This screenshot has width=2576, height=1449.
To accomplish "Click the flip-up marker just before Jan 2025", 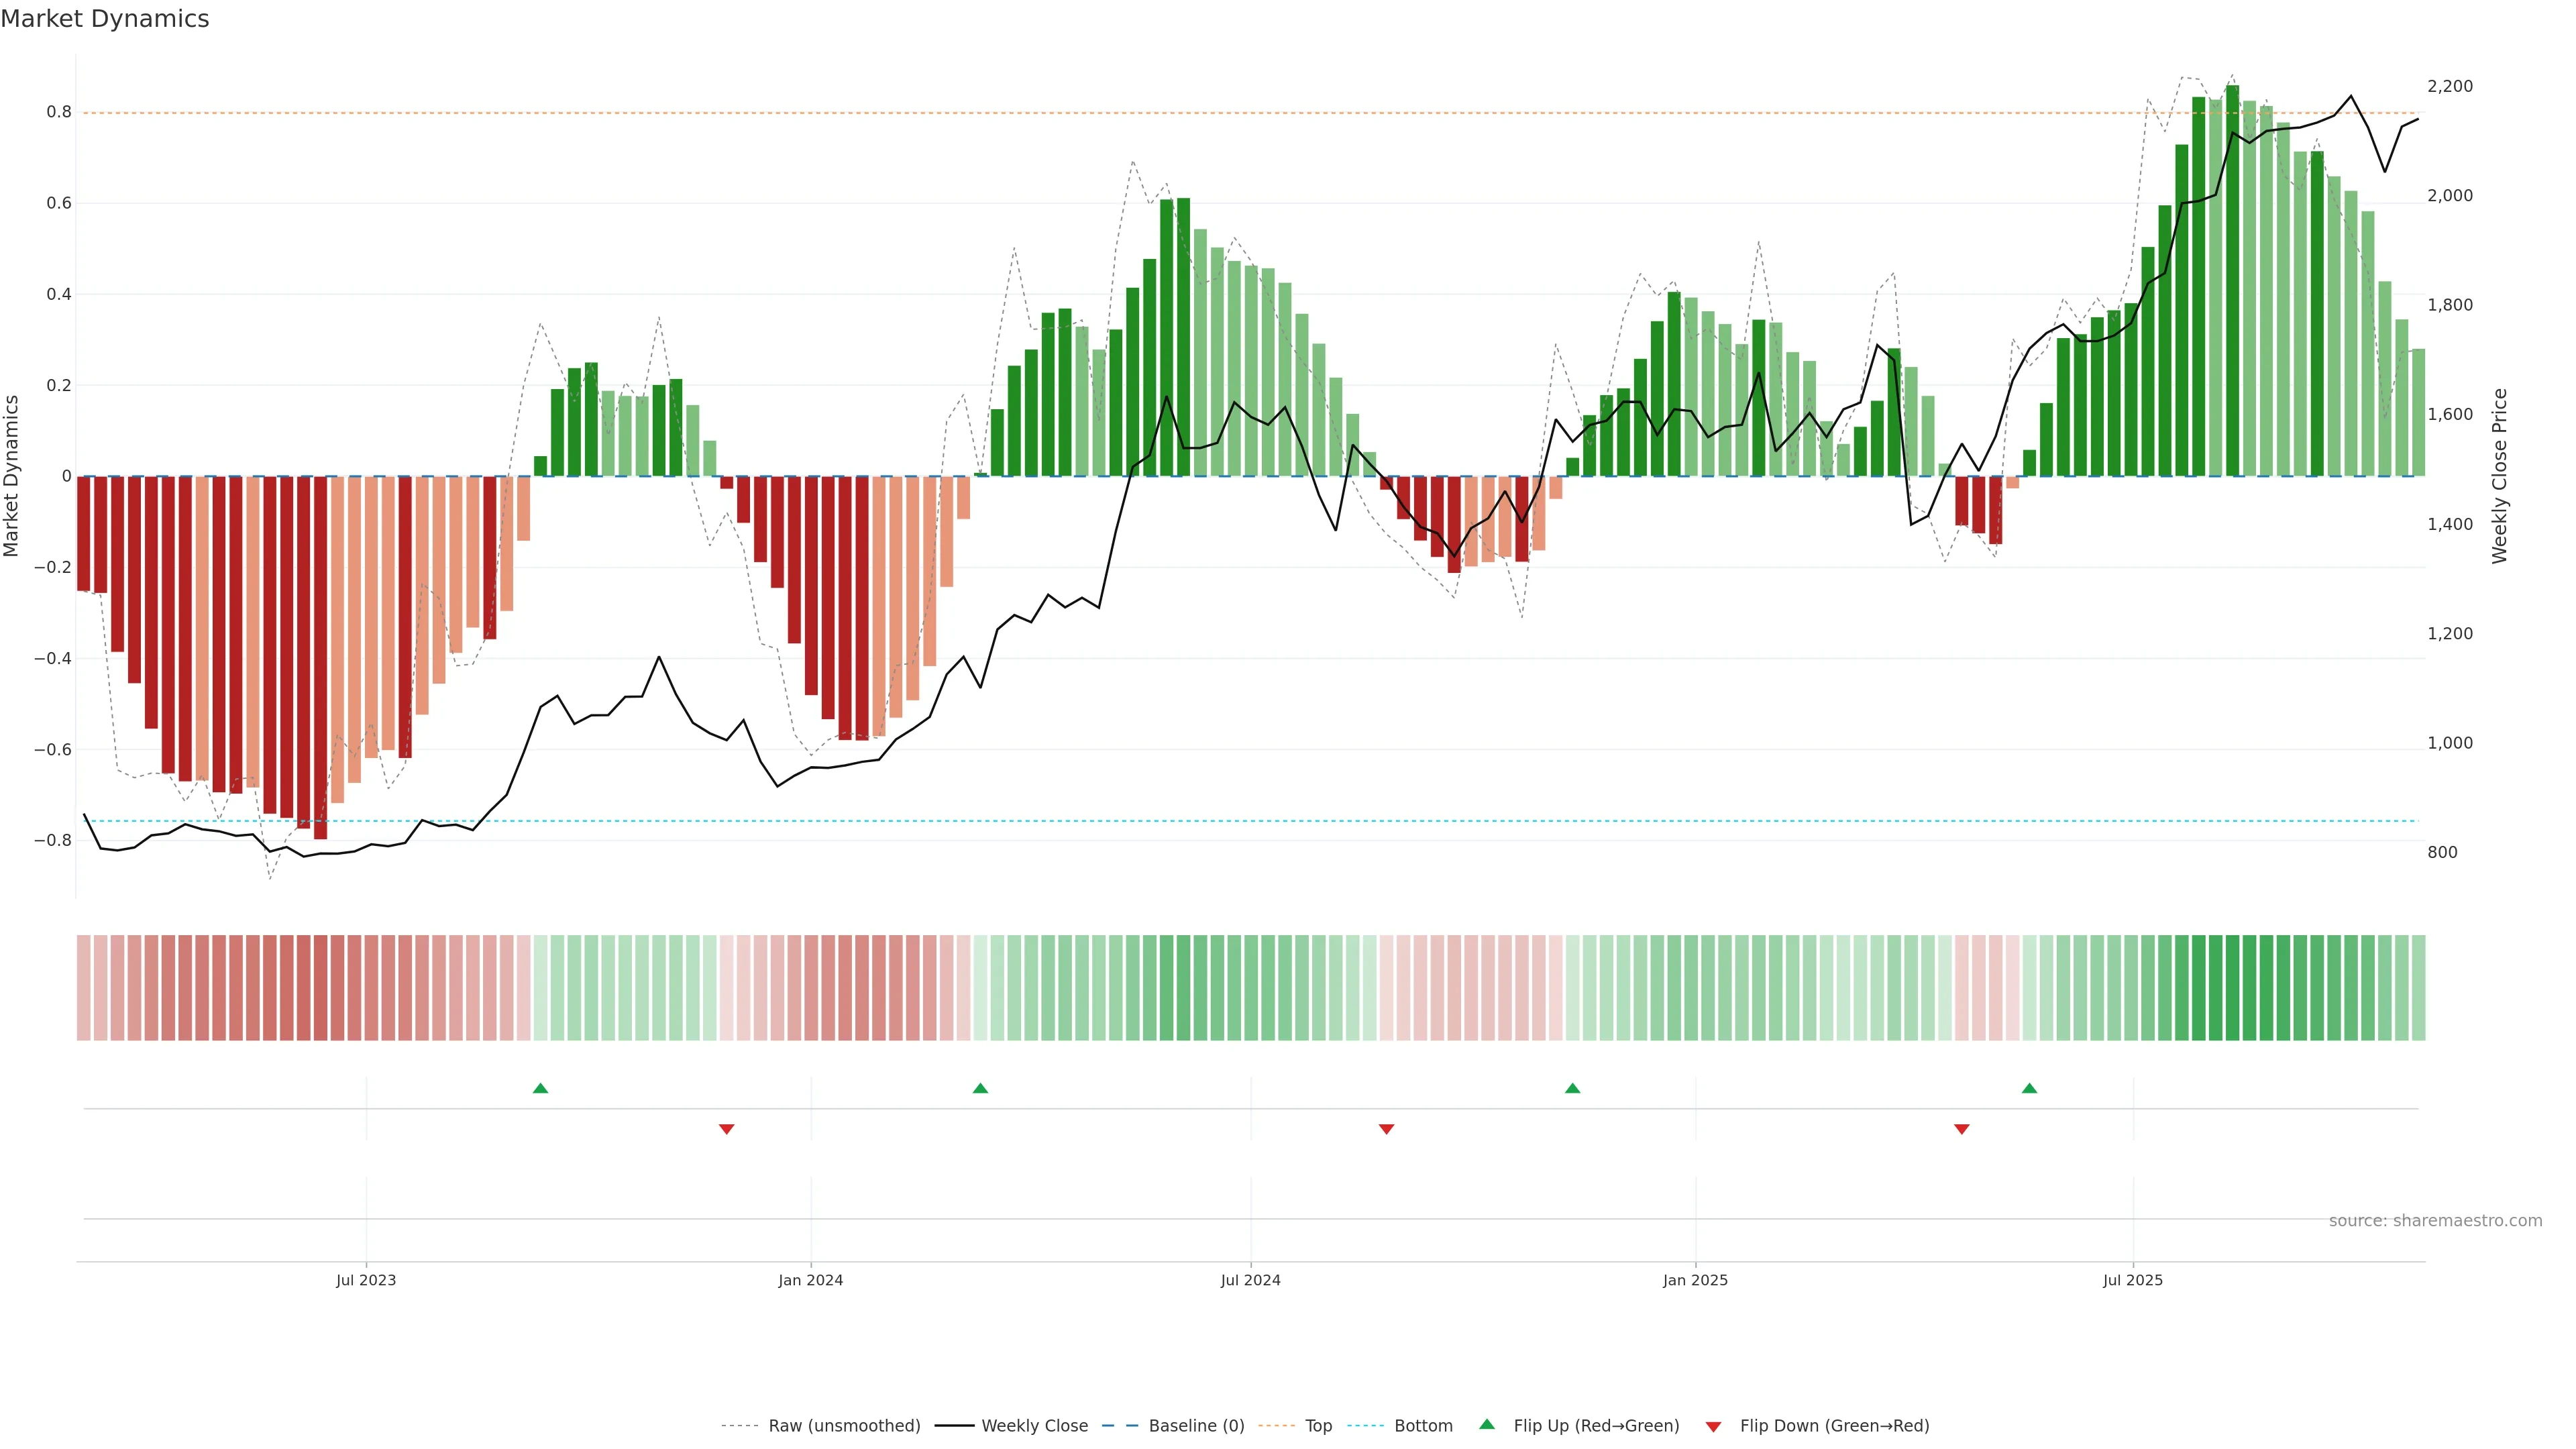I will point(1572,1088).
